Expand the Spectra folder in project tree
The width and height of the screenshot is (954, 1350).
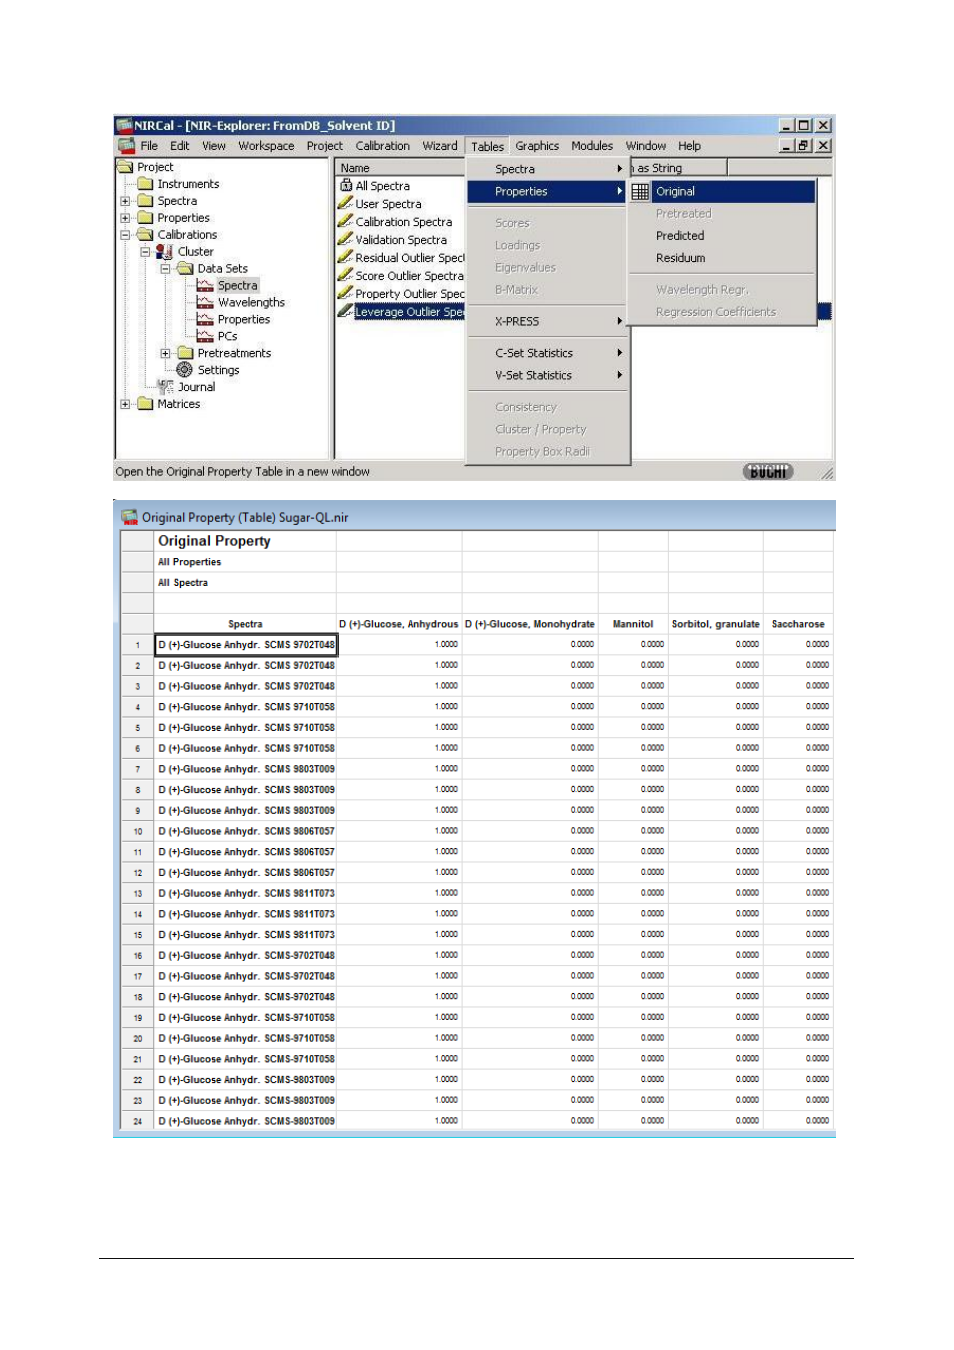point(125,201)
